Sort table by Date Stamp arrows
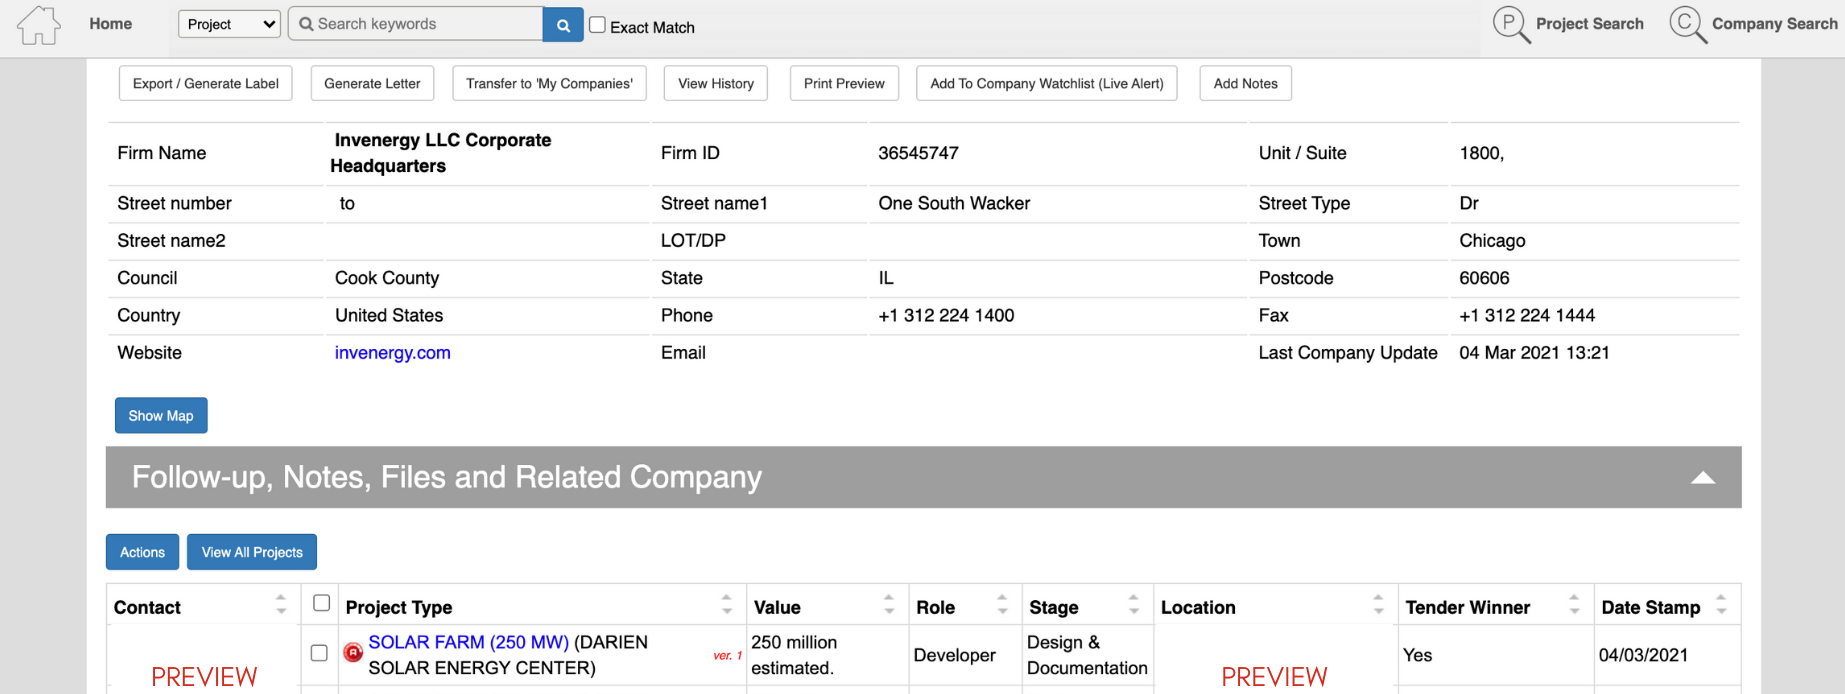1845x694 pixels. 1721,604
